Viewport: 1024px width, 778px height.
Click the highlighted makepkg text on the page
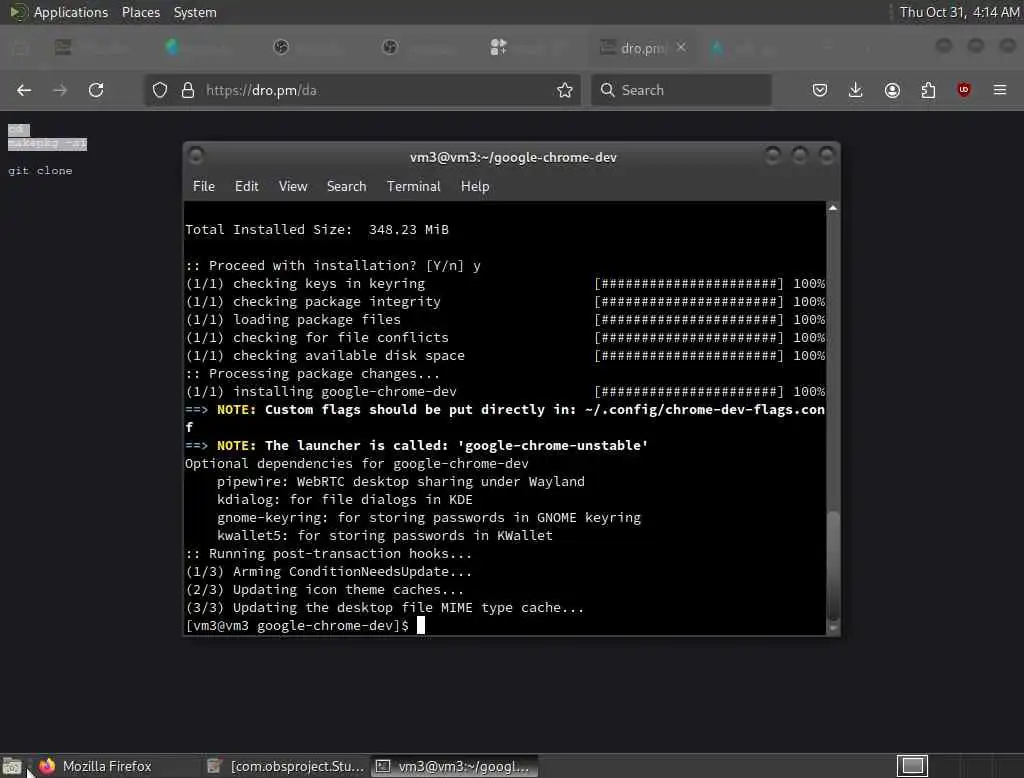point(47,144)
